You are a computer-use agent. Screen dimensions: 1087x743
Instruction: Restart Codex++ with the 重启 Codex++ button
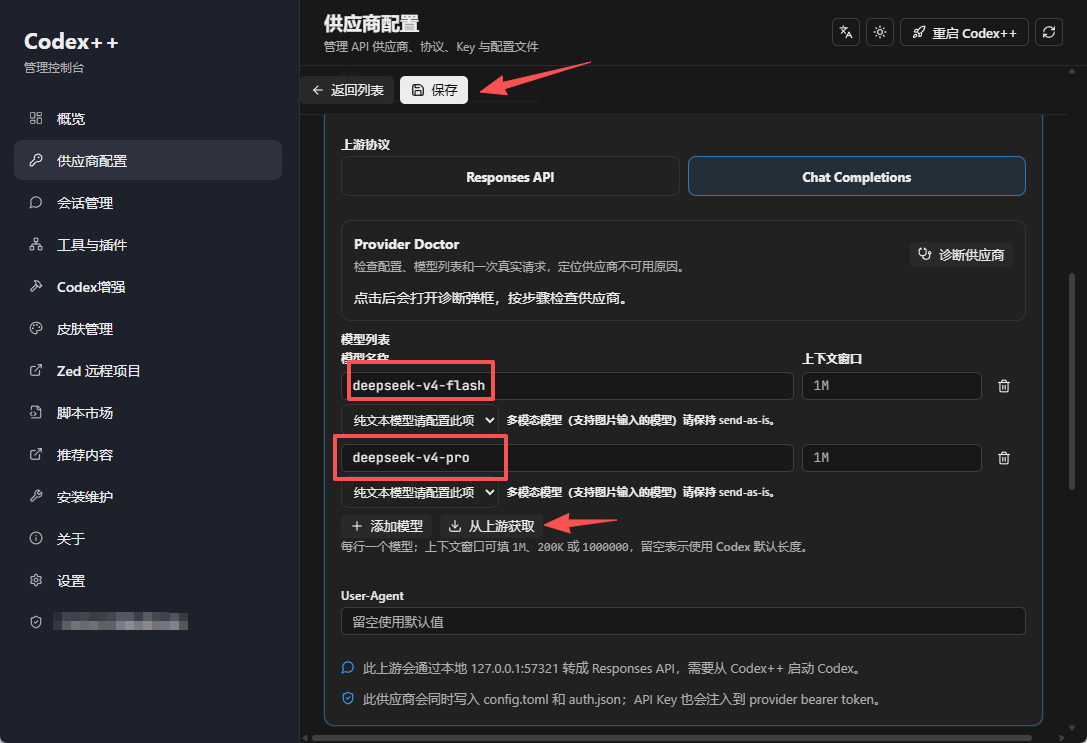tap(964, 33)
